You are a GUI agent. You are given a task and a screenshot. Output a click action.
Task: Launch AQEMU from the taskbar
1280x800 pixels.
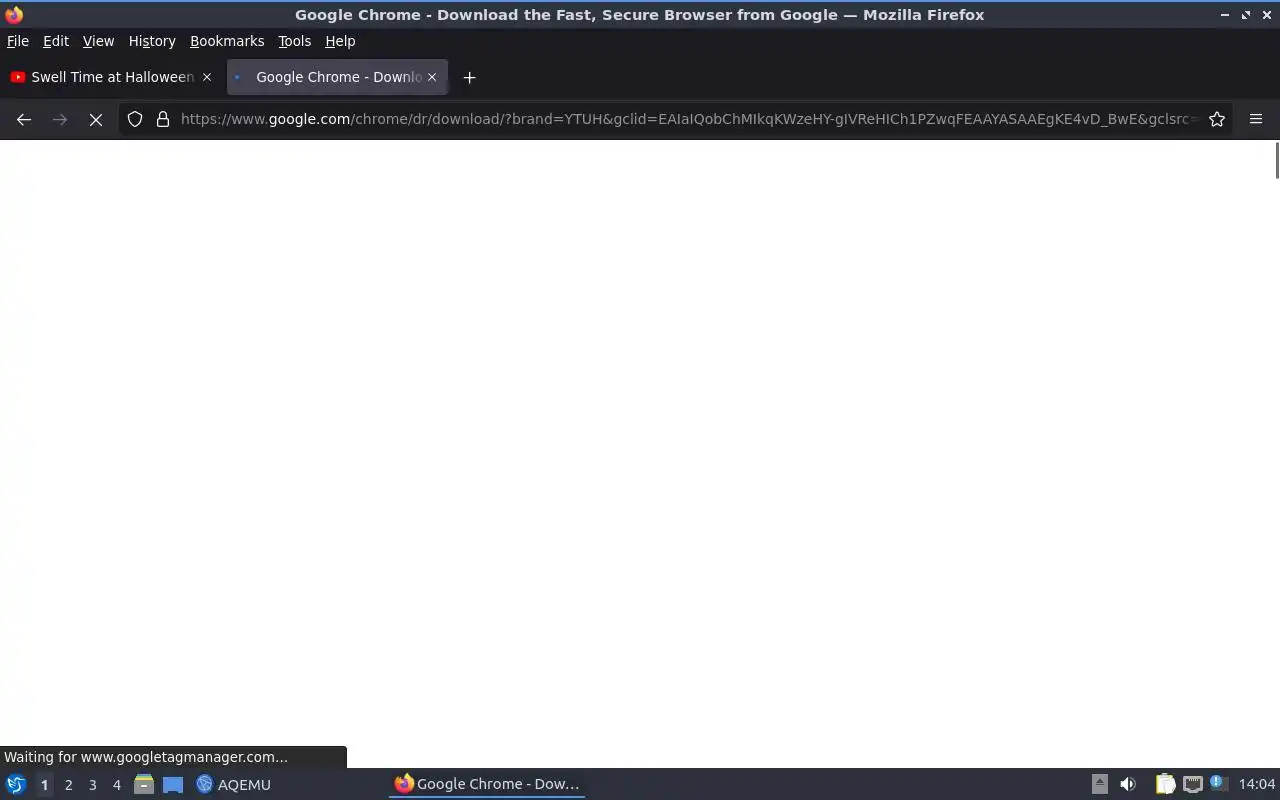click(234, 784)
